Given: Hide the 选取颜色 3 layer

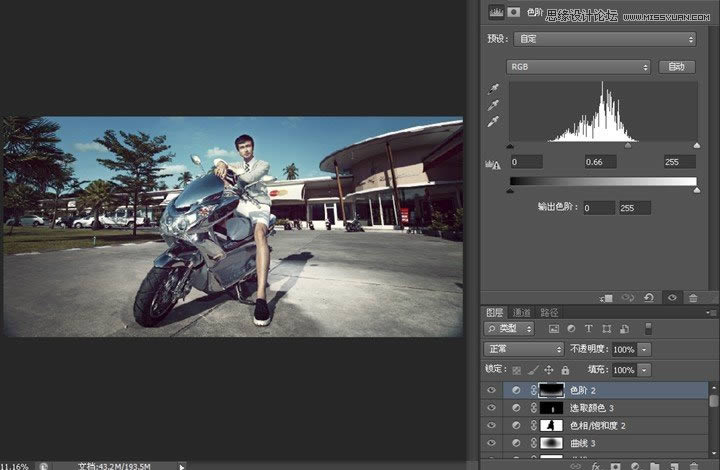Looking at the screenshot, I should pyautogui.click(x=491, y=408).
